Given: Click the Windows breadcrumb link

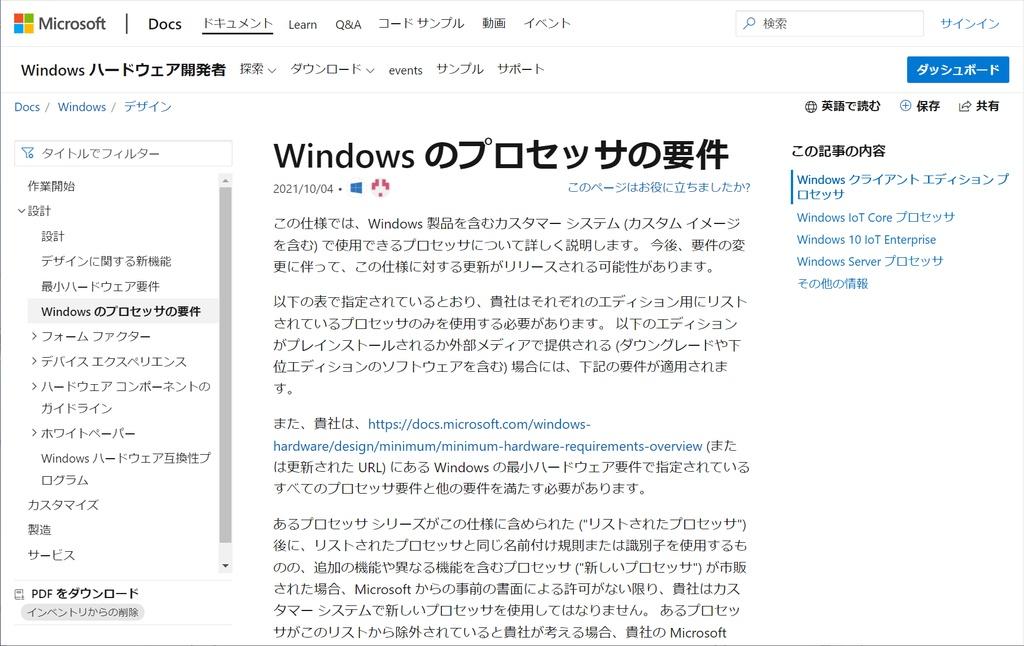Looking at the screenshot, I should [x=82, y=106].
